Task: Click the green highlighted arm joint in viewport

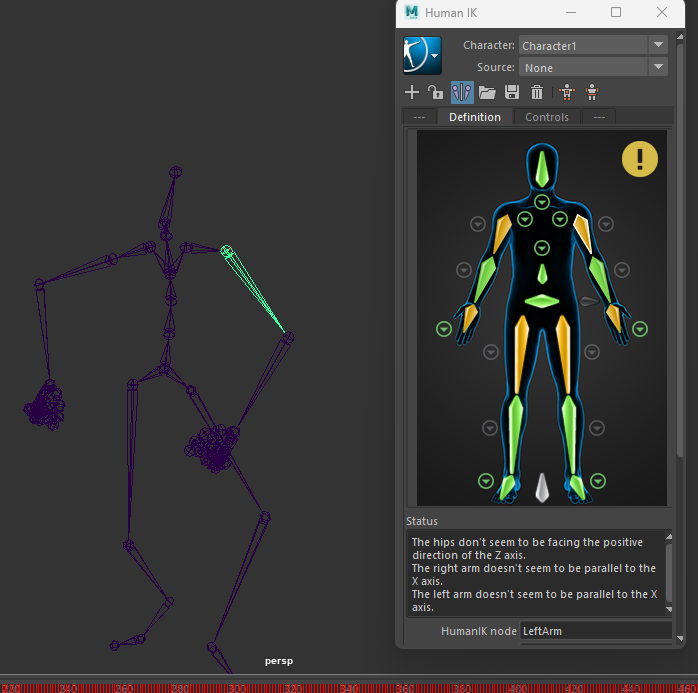Action: point(227,251)
